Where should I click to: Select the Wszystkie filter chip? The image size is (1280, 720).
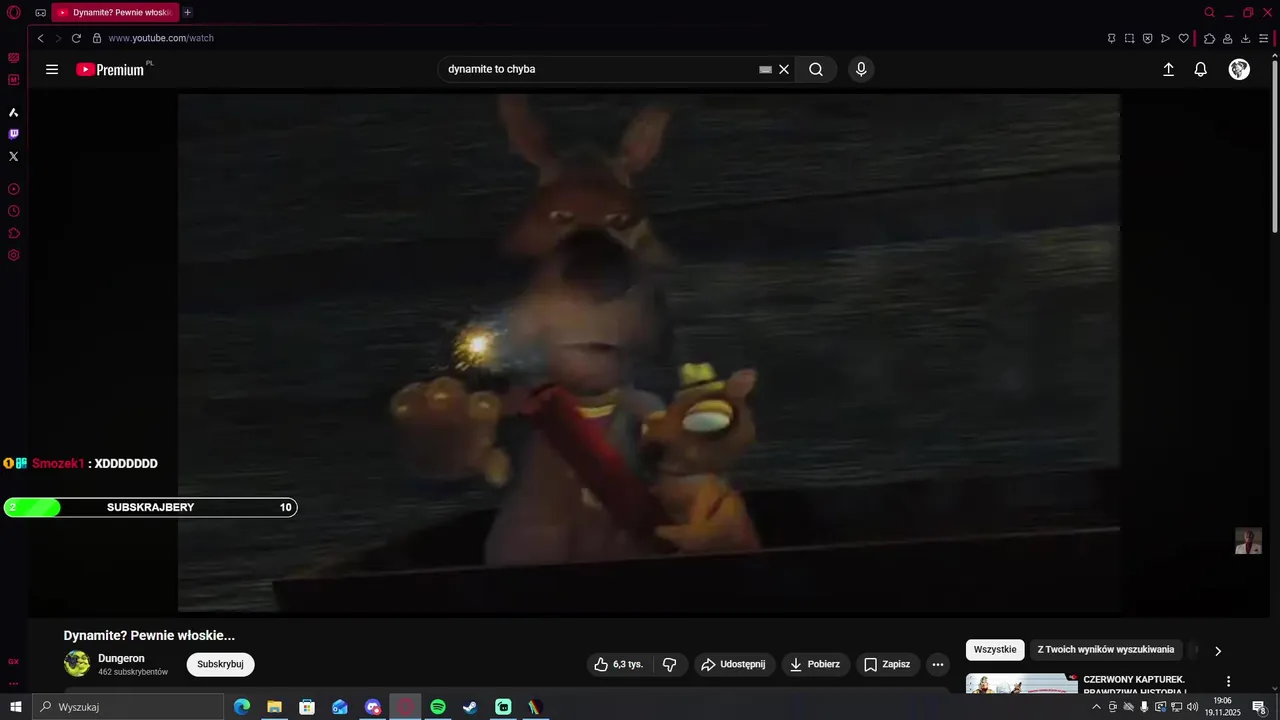coord(995,650)
